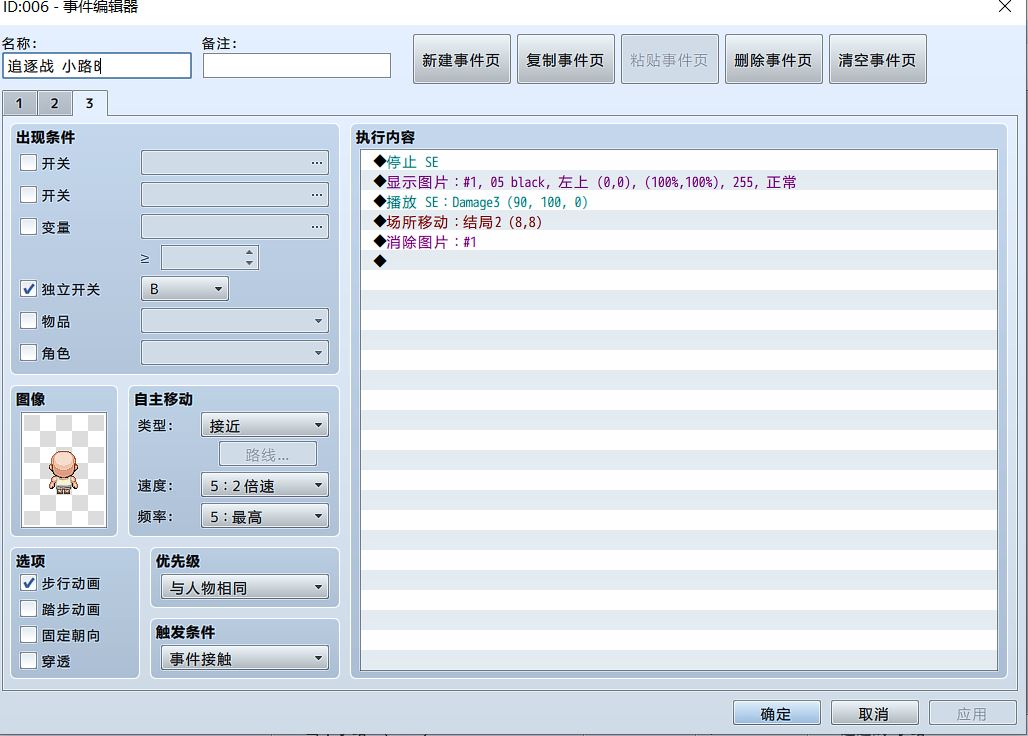
Task: Close the 事件编辑器 window
Action: pyautogui.click(x=1004, y=7)
